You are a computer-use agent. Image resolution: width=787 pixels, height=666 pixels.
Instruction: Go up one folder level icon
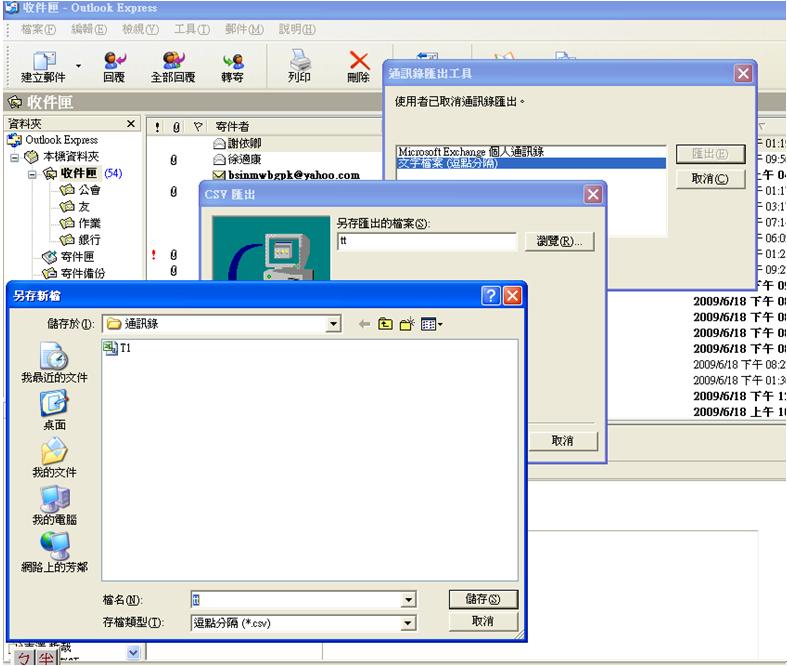[x=385, y=324]
